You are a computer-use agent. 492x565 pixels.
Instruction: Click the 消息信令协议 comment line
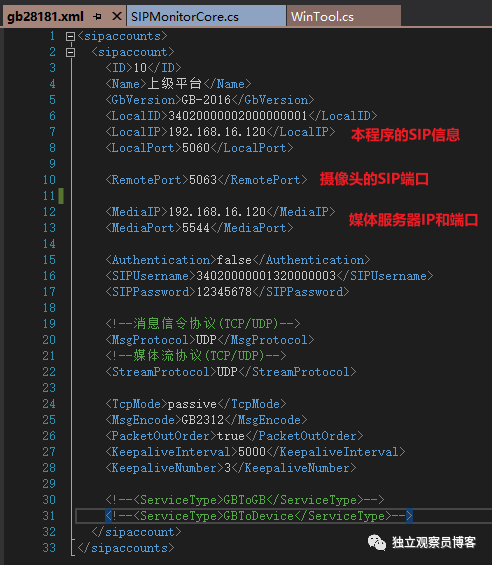[x=203, y=324]
